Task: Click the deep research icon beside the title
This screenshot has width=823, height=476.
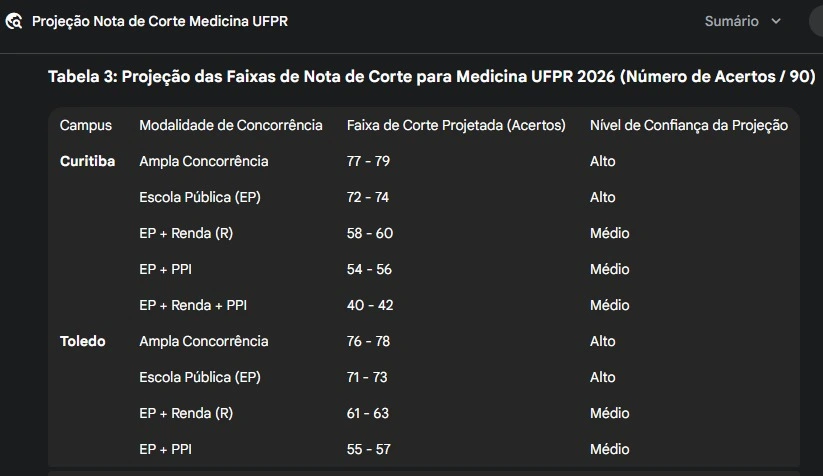Action: coord(14,21)
